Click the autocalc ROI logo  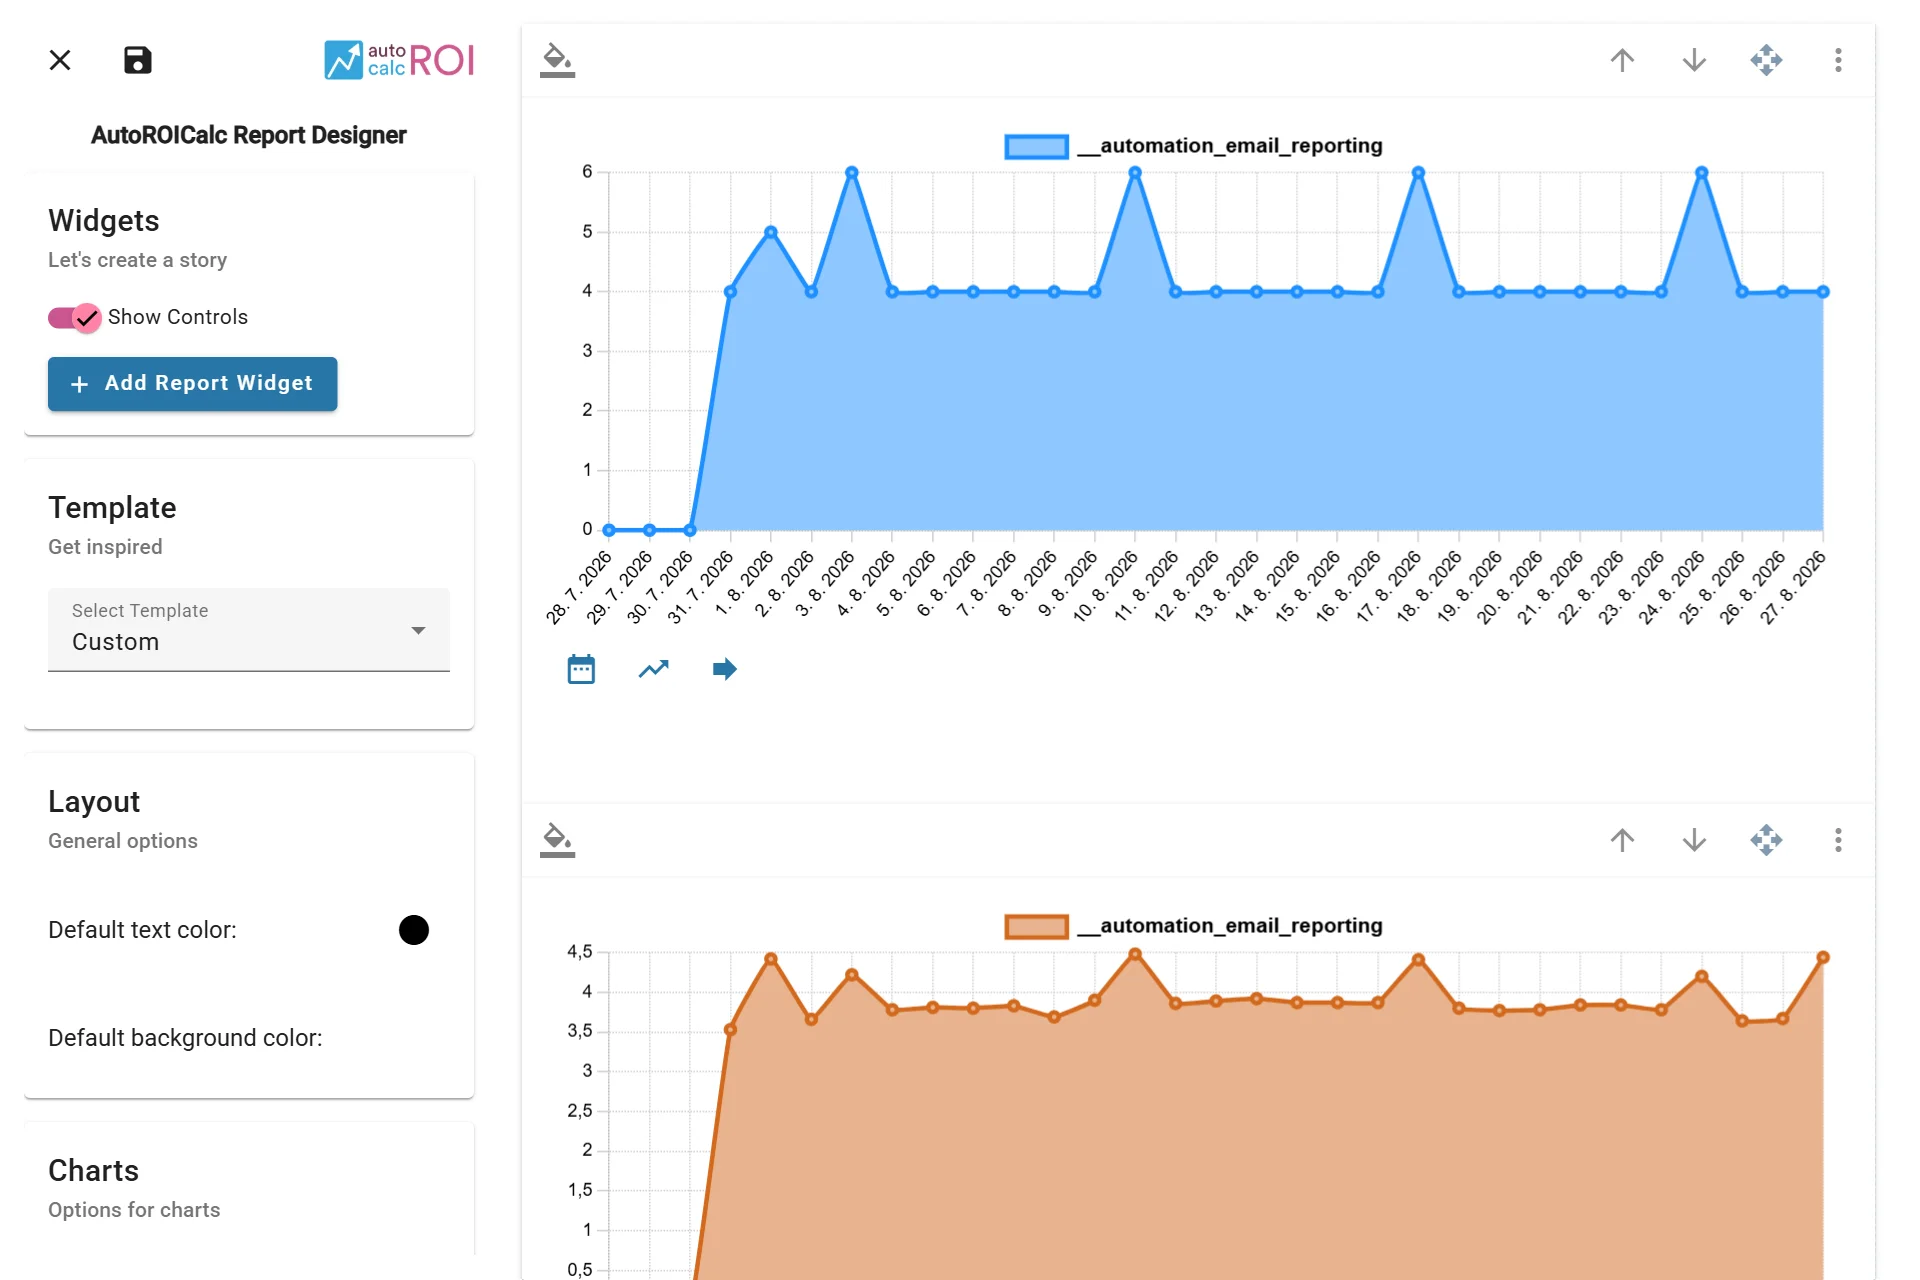point(399,60)
